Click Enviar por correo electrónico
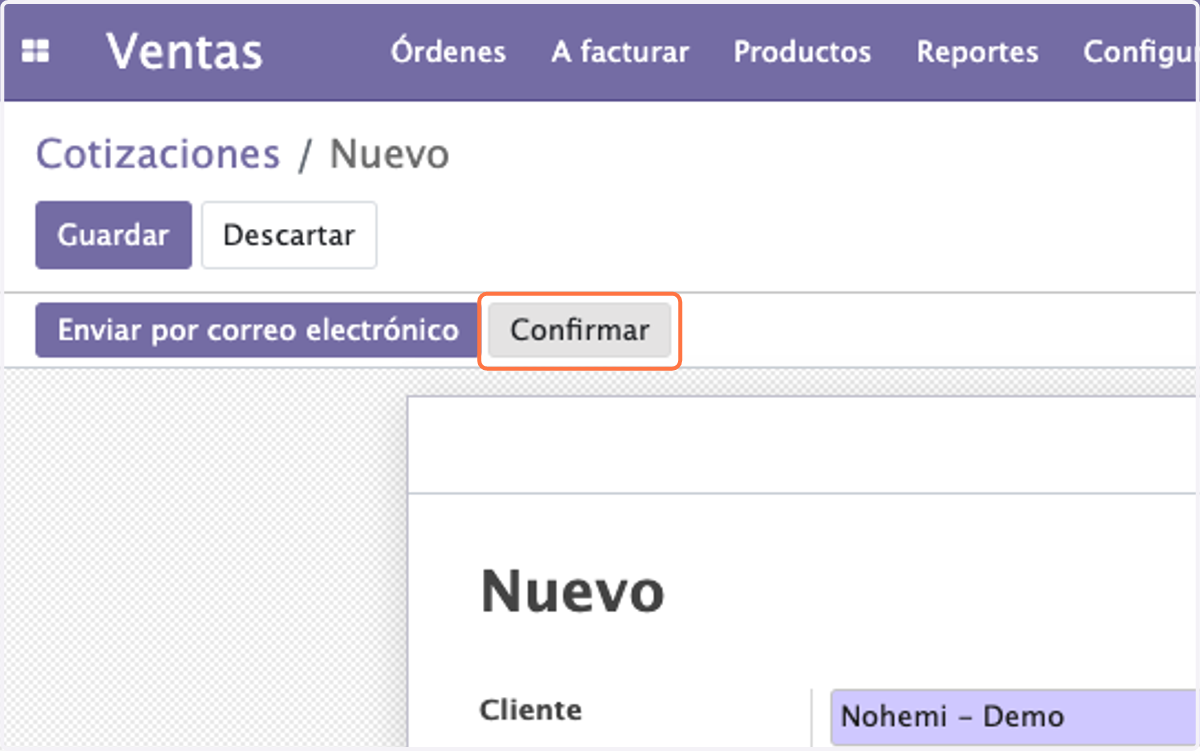Screen dimensions: 1200x751 tap(257, 330)
